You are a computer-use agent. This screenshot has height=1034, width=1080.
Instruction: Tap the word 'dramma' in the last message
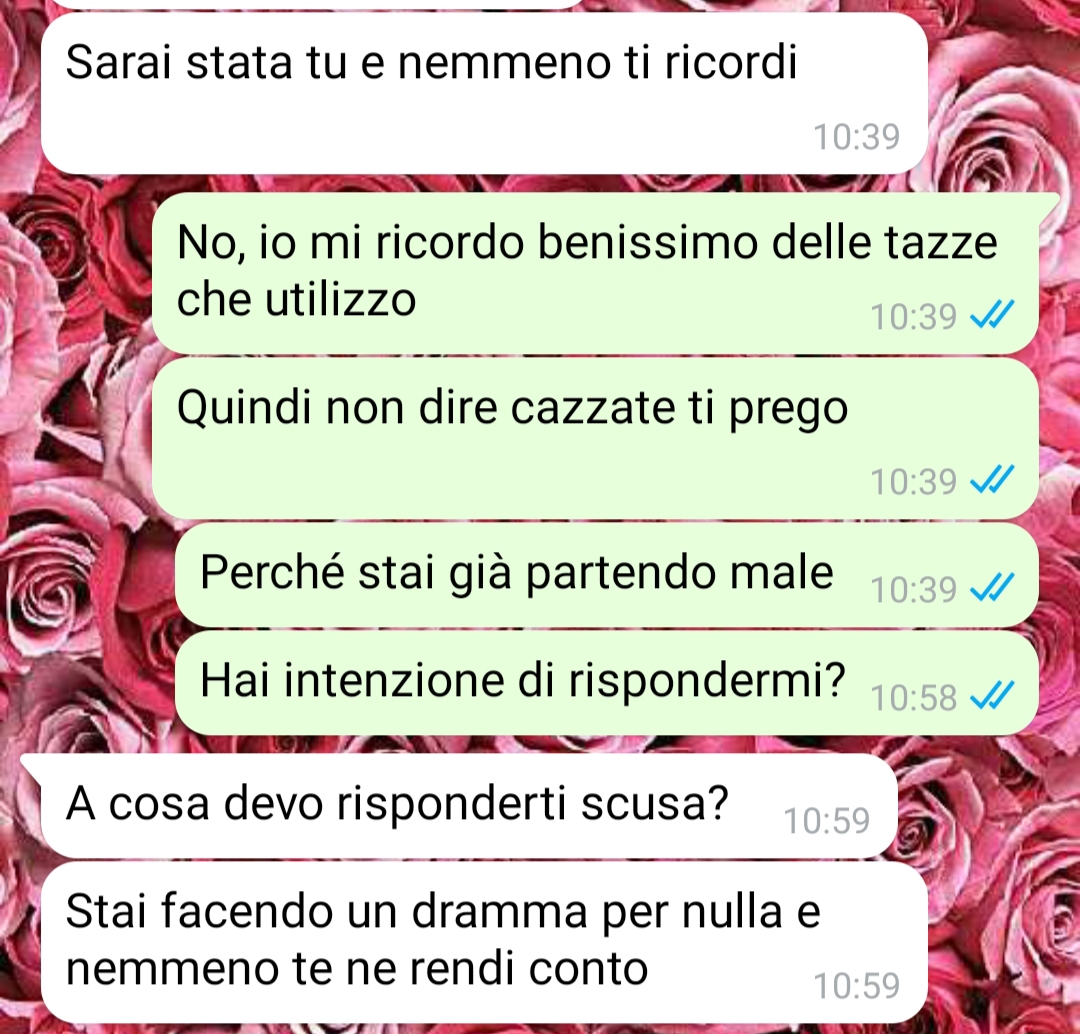click(499, 911)
